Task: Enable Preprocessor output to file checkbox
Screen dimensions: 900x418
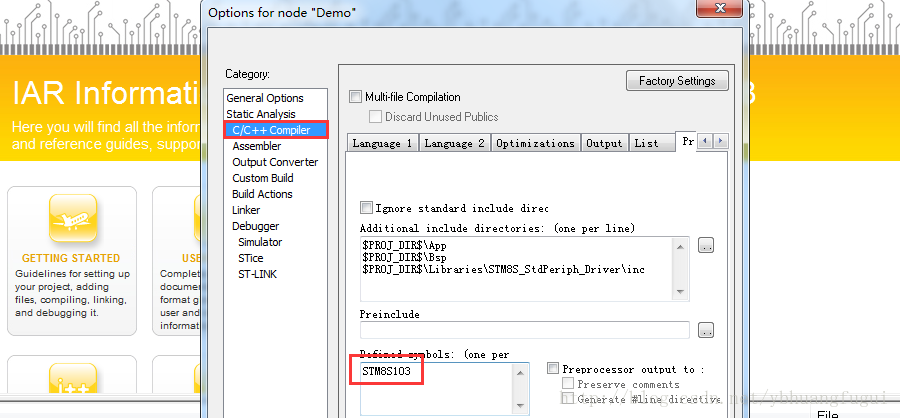Action: click(x=553, y=368)
